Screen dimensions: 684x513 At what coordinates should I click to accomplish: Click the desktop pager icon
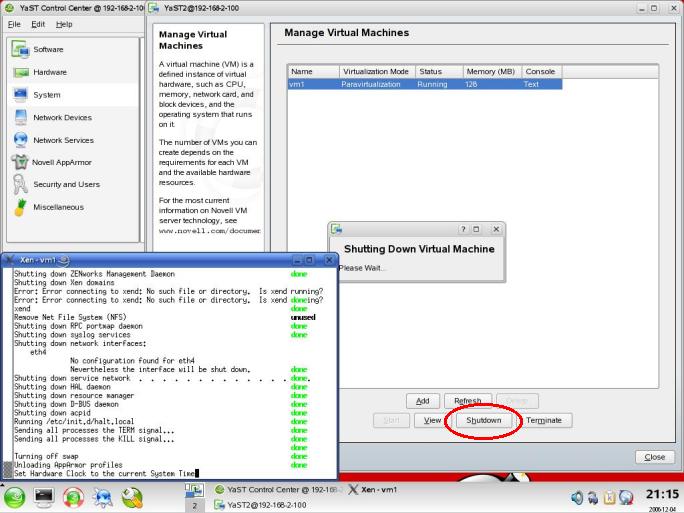click(x=194, y=490)
